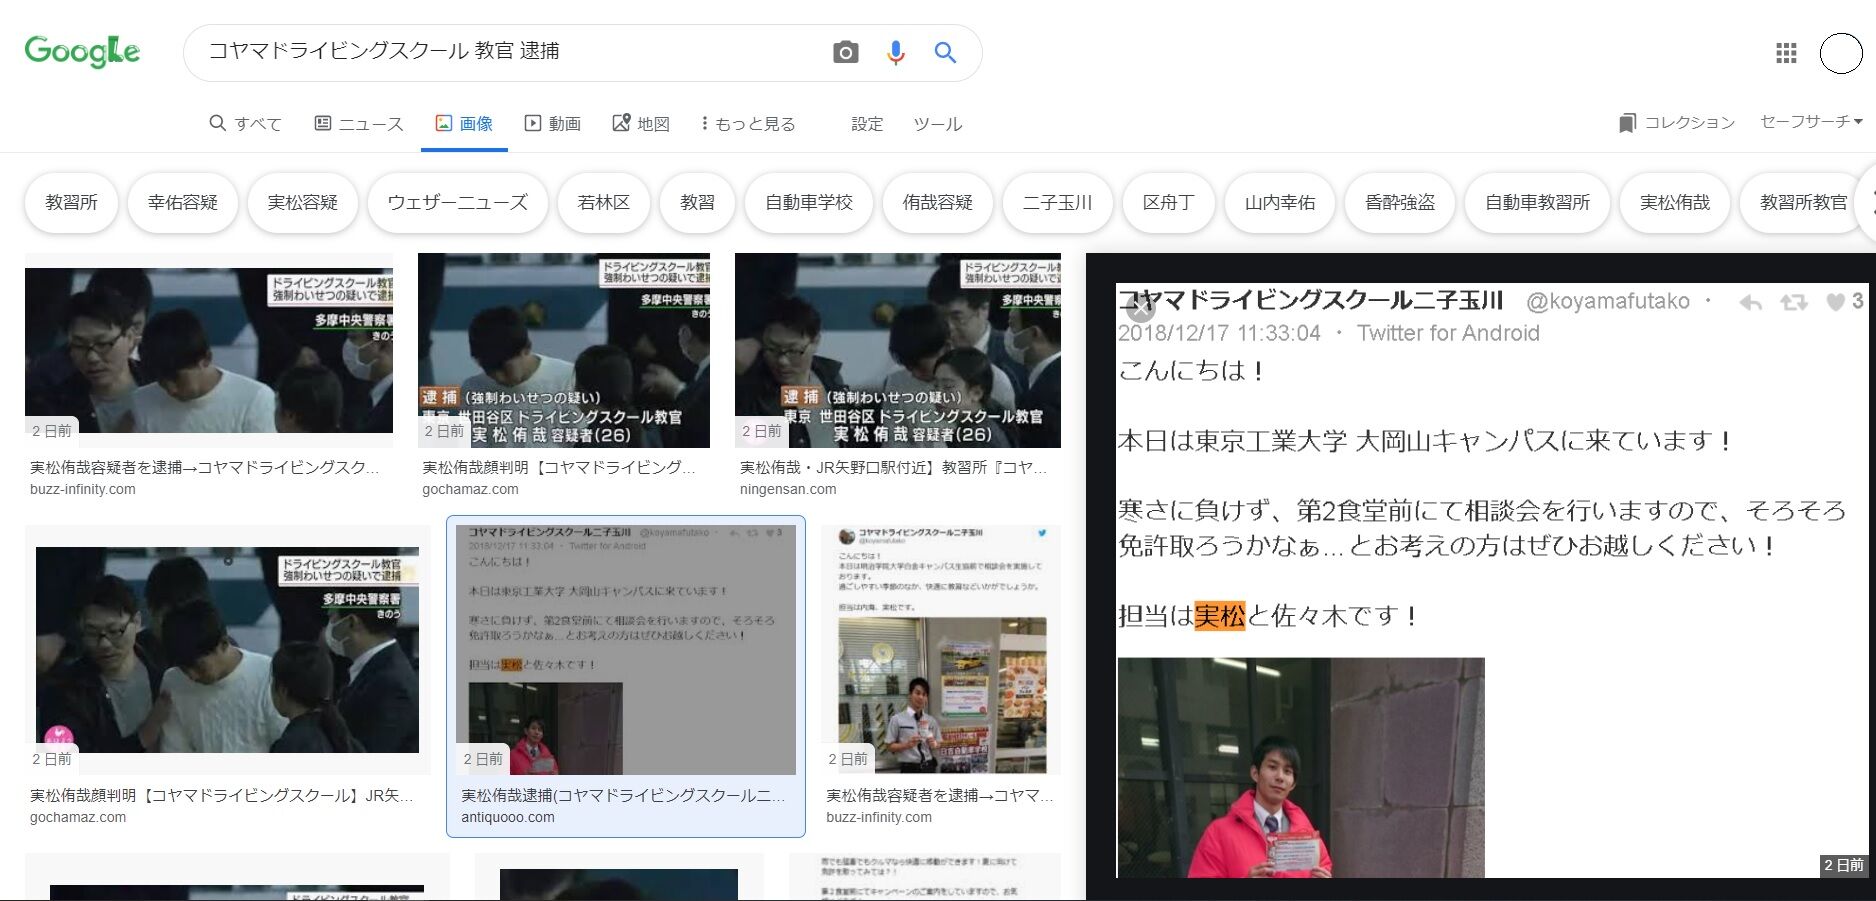Open the selected antiquooo.com tweet thumbnail
The height and width of the screenshot is (901, 1876).
[625, 650]
